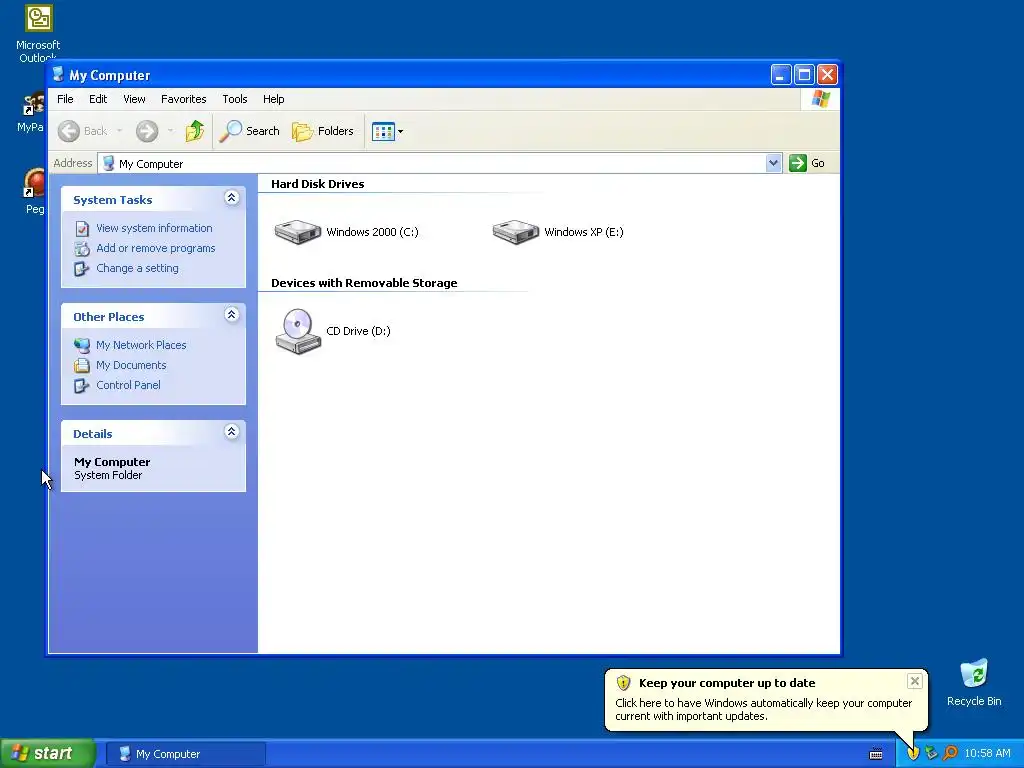1024x768 pixels.
Task: Click the Back navigation button
Action: [82, 131]
